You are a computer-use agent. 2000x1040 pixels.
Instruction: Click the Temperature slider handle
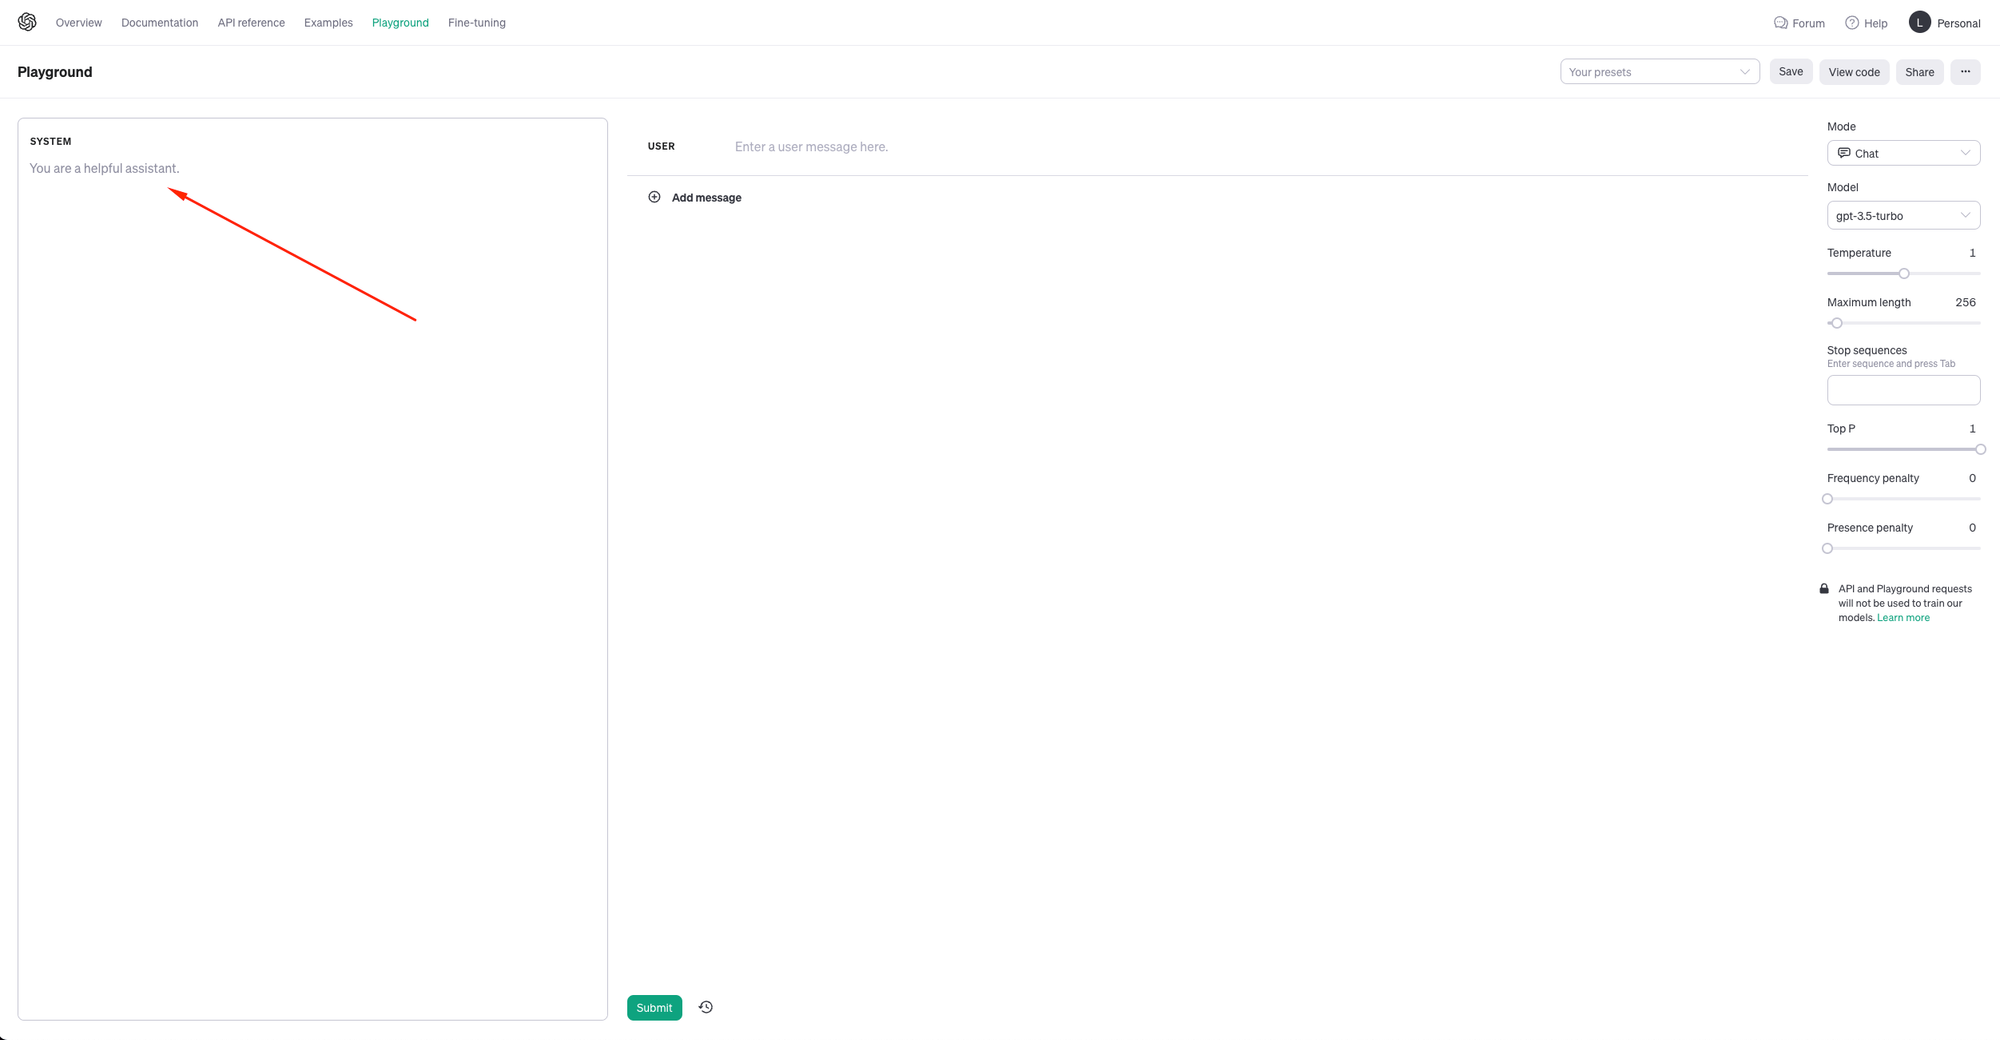[x=1904, y=273]
